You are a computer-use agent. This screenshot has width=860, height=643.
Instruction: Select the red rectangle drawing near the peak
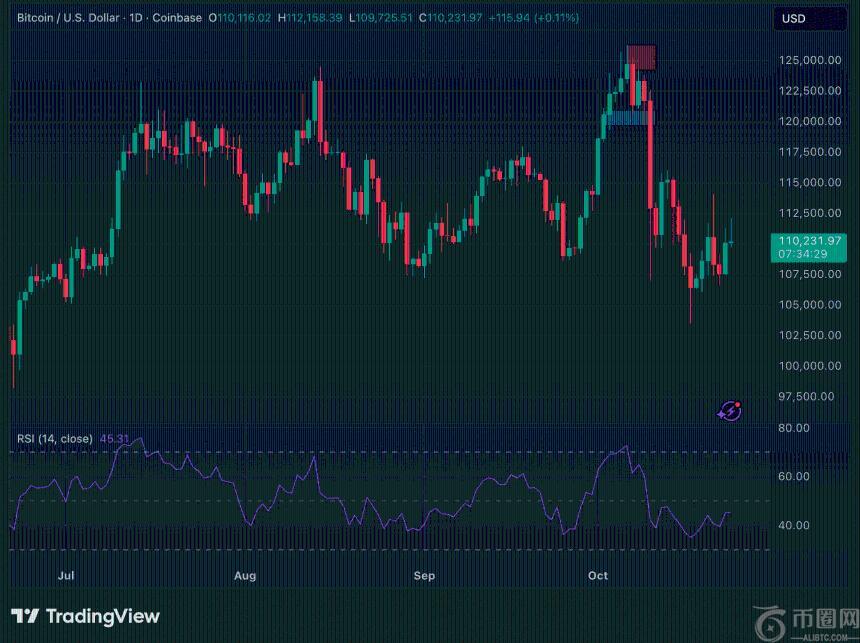(641, 57)
